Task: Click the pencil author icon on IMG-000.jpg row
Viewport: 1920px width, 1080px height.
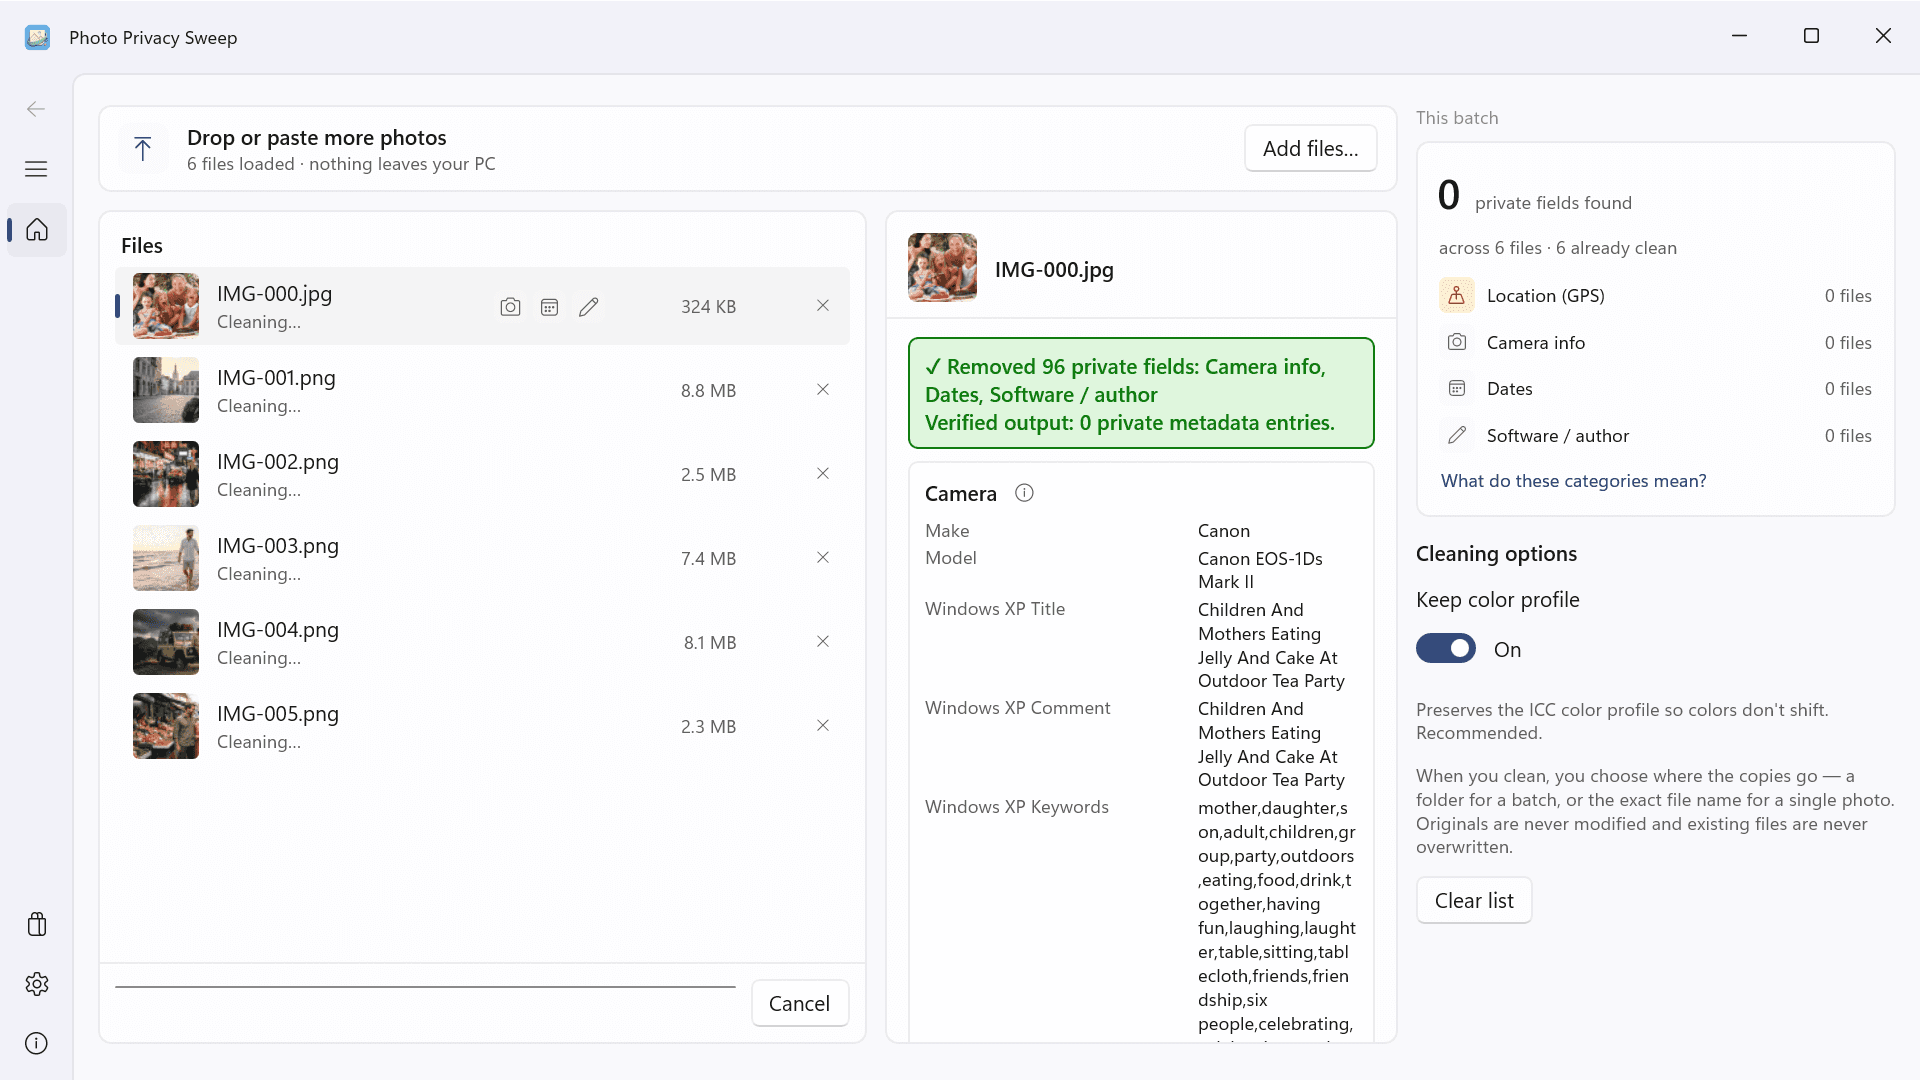Action: (588, 307)
